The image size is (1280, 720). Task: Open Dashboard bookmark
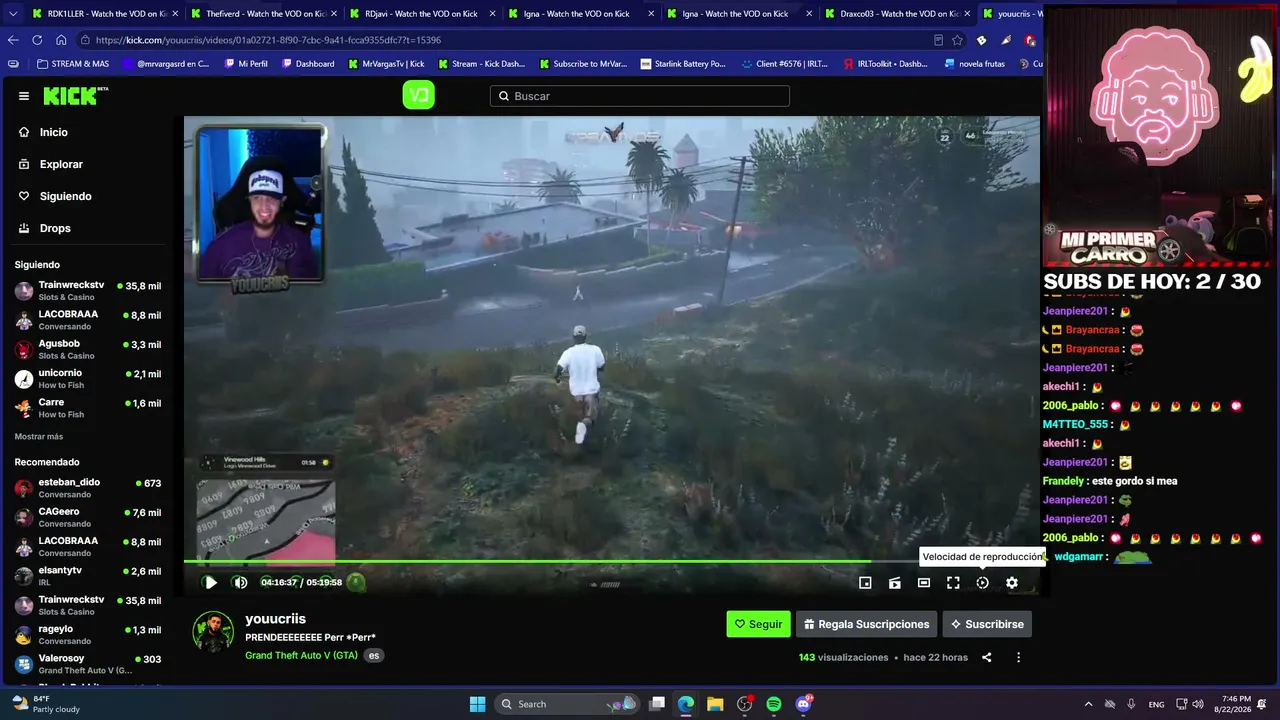(308, 64)
